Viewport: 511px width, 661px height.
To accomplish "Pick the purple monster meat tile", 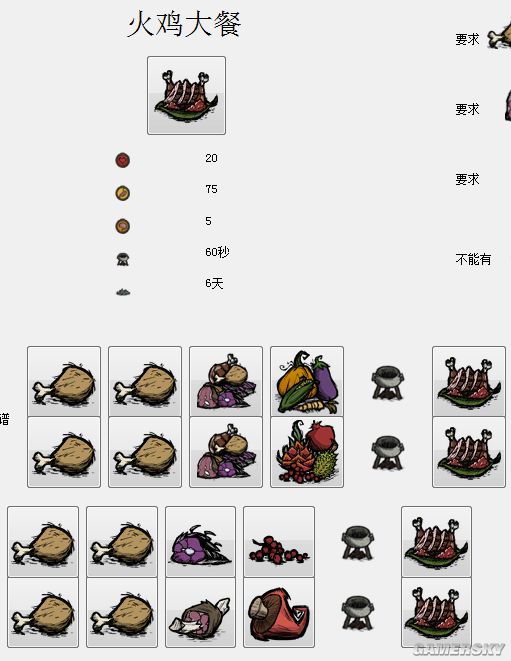I will 200,542.
